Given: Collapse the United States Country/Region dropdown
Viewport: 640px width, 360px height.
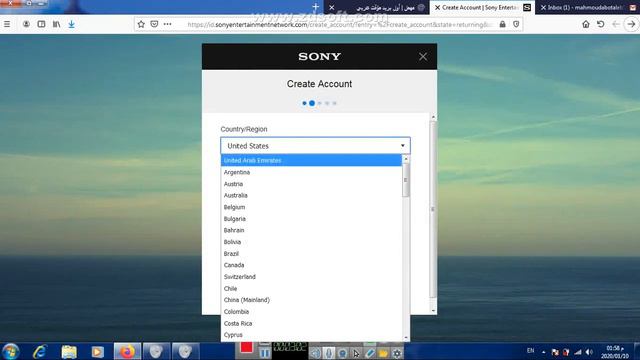Looking at the screenshot, I should 316,146.
